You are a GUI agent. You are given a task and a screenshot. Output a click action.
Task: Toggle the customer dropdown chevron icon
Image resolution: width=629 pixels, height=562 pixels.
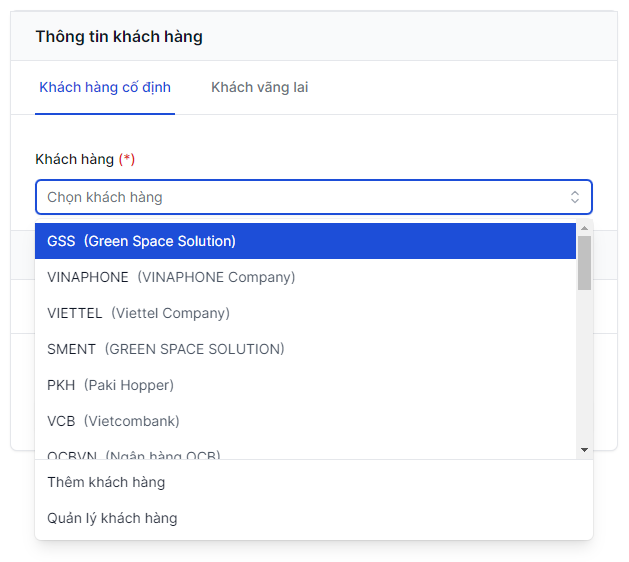click(x=575, y=197)
